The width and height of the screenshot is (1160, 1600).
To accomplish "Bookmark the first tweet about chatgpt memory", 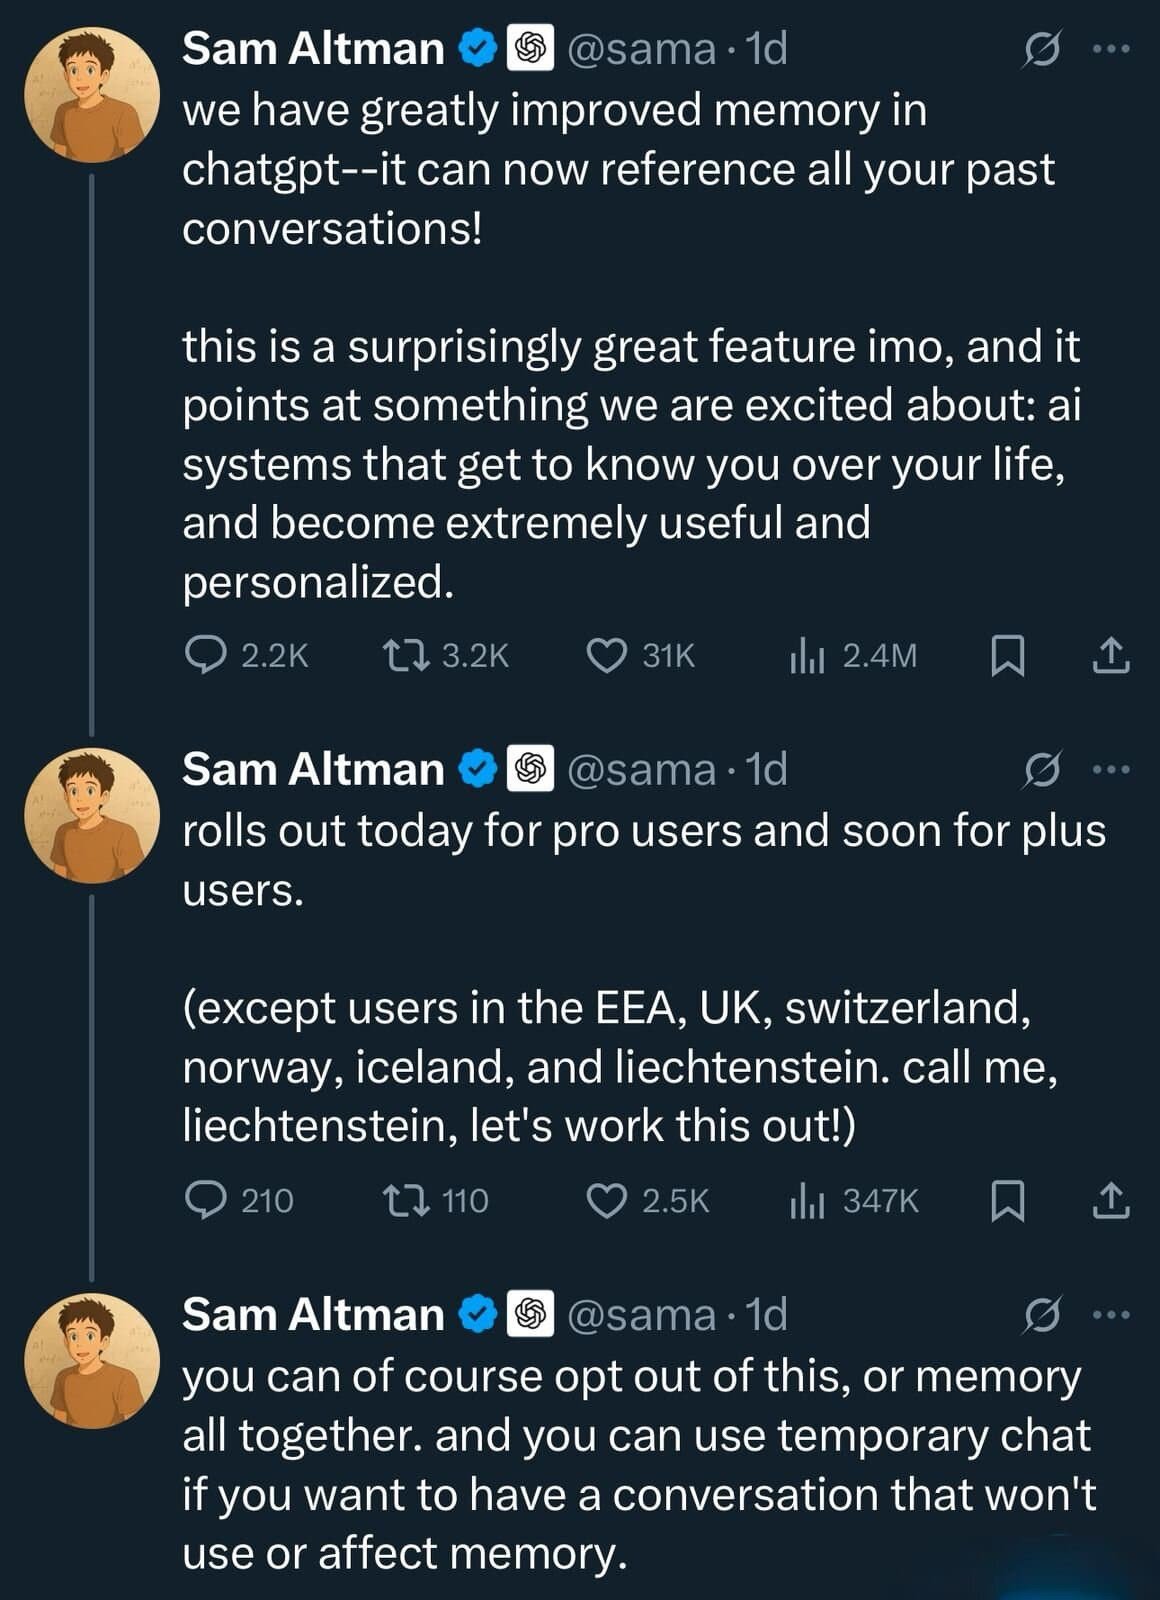I will [1007, 656].
